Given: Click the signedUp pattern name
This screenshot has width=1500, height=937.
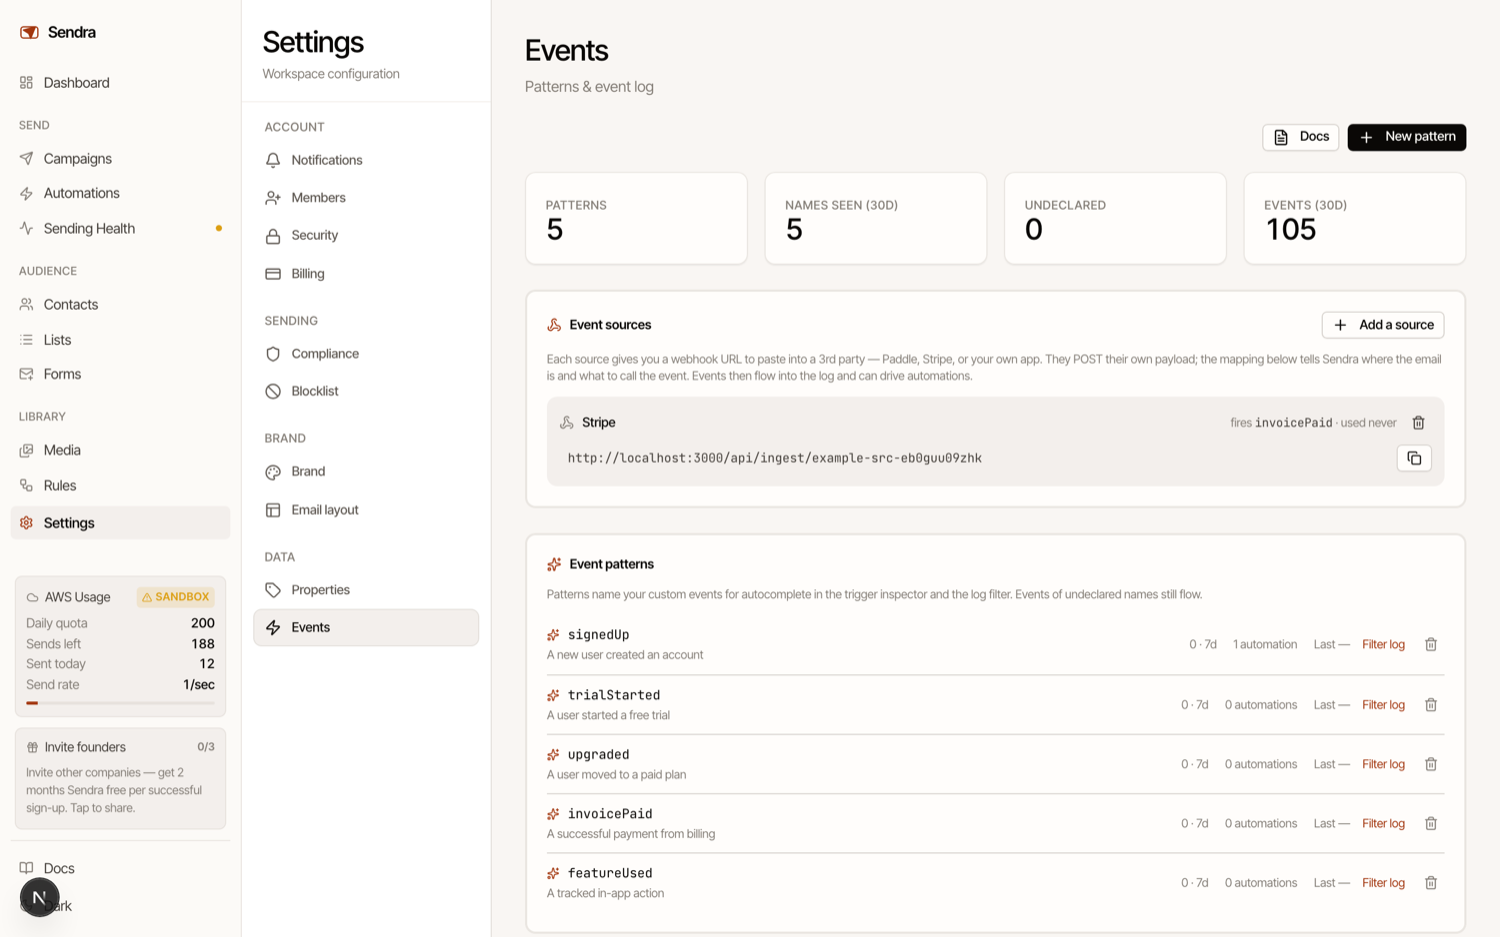Looking at the screenshot, I should click(598, 635).
